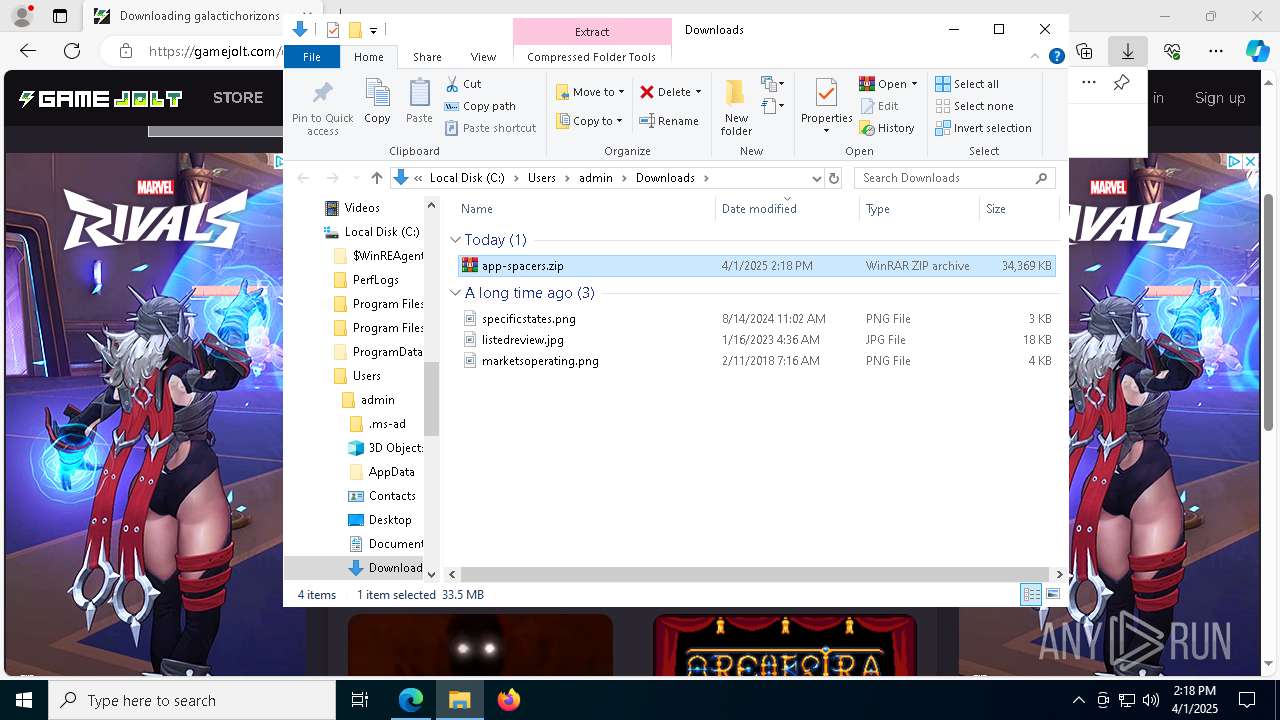
Task: Click the horizontal scrollbar right arrow
Action: (x=1060, y=575)
